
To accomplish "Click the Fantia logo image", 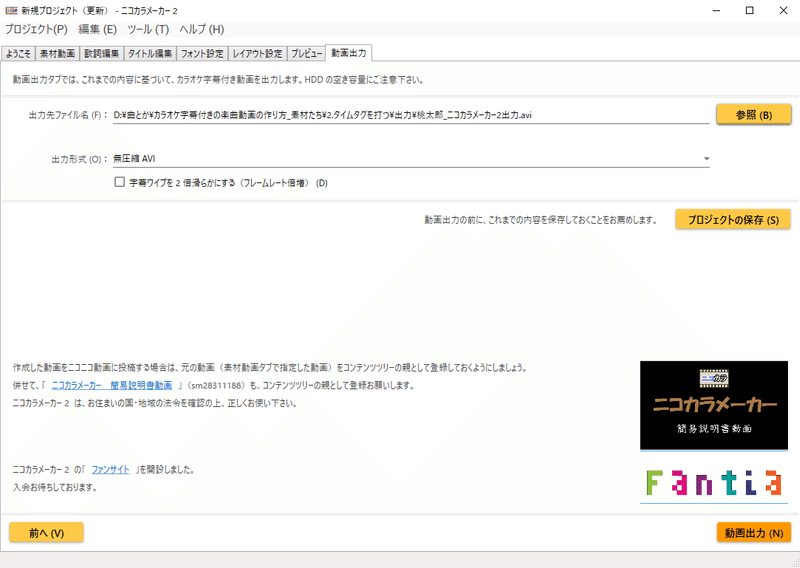I will [x=714, y=483].
